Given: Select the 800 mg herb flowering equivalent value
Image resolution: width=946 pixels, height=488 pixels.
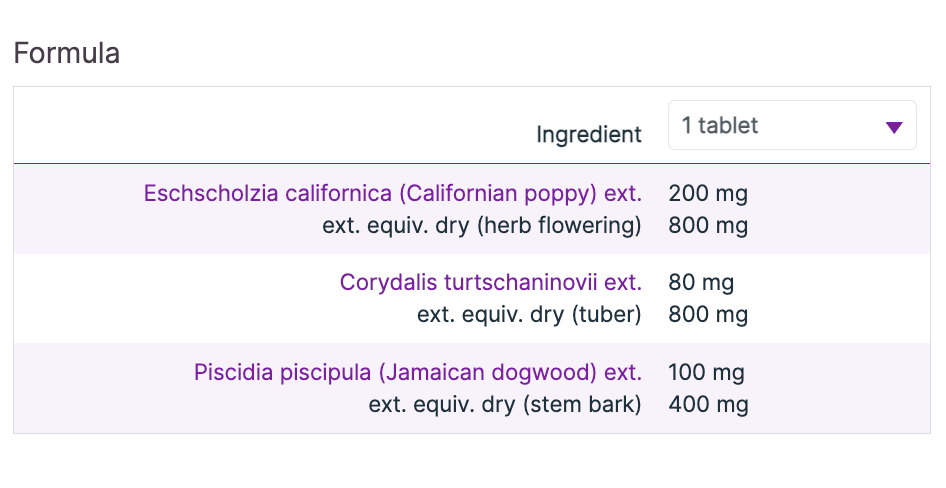Looking at the screenshot, I should point(708,225).
